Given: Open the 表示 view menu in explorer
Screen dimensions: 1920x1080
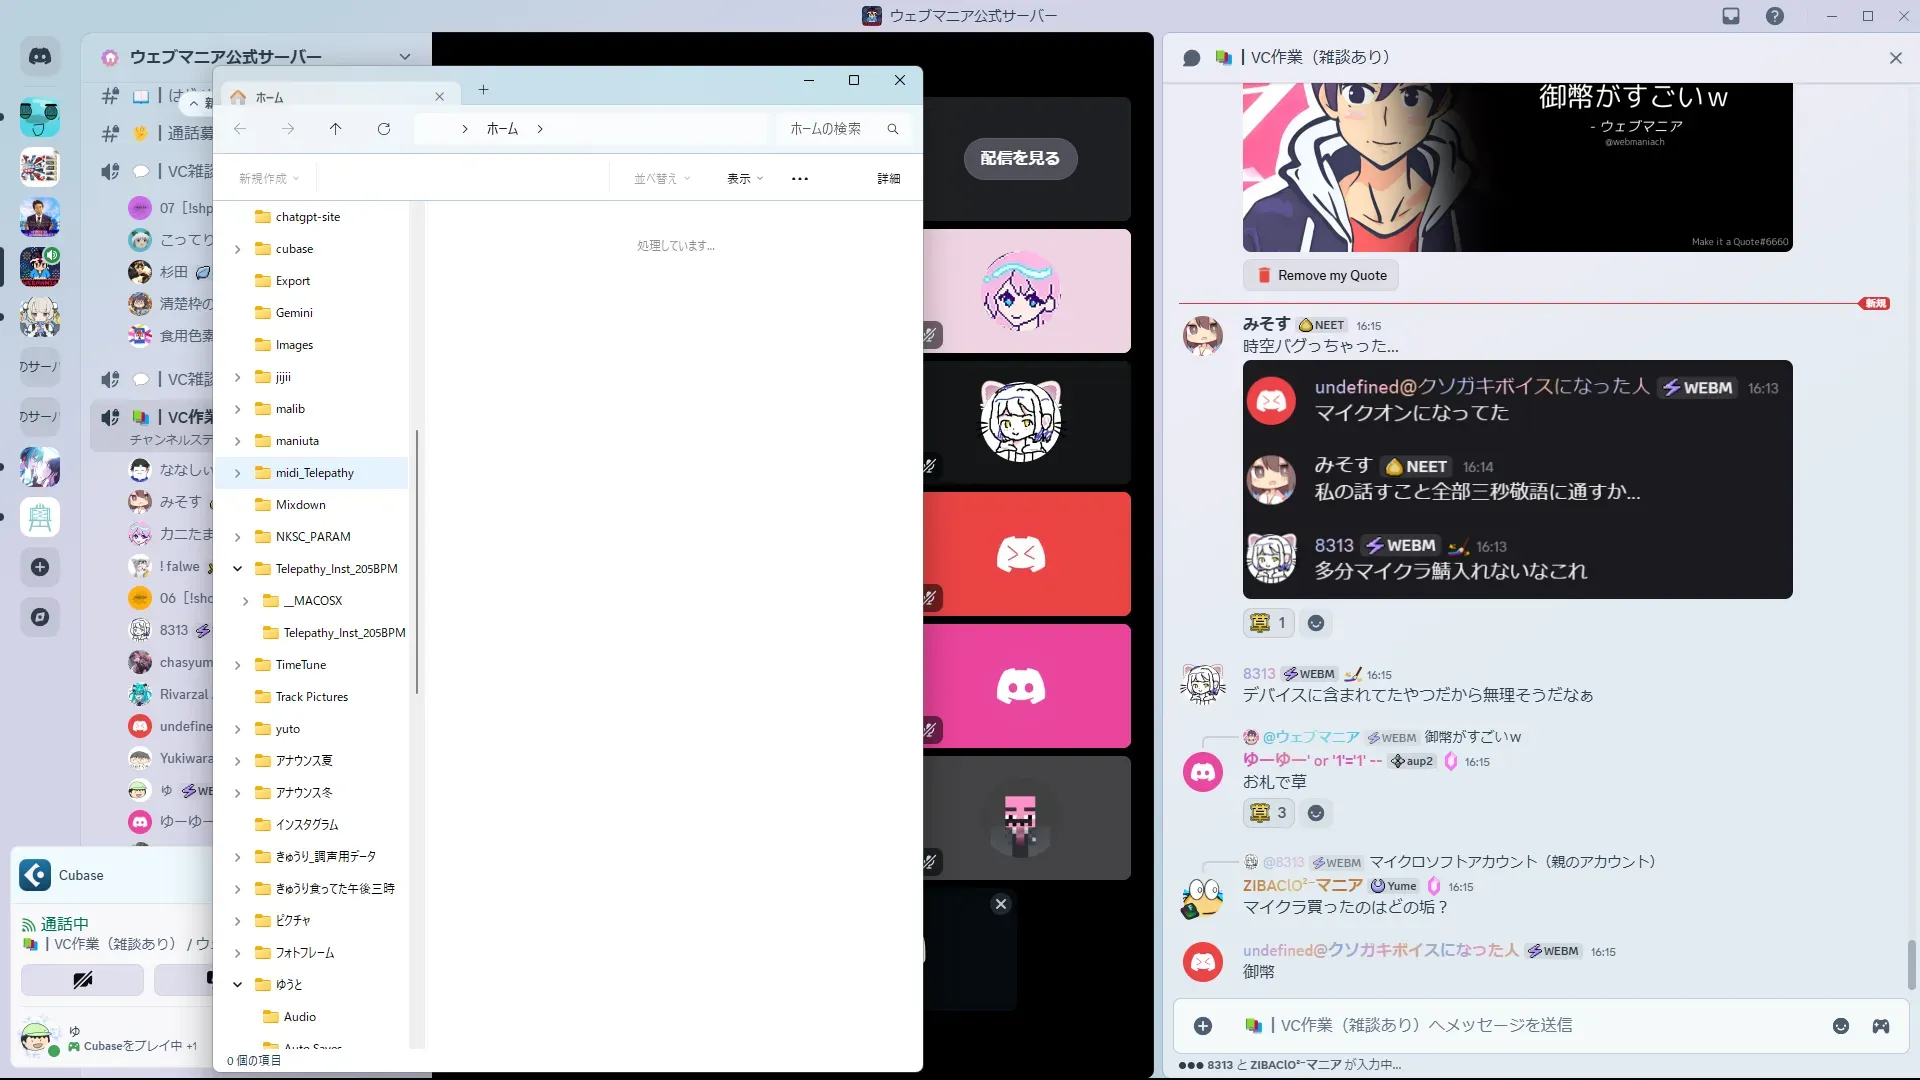Looking at the screenshot, I should point(745,179).
